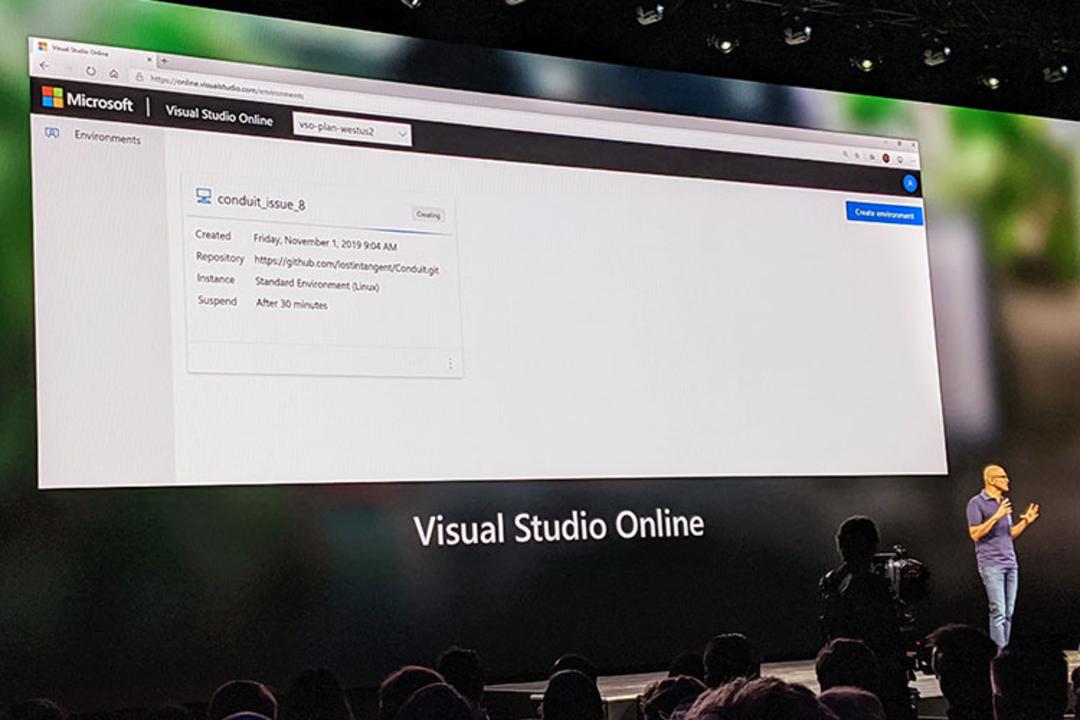Click the Creating status badge

(428, 215)
